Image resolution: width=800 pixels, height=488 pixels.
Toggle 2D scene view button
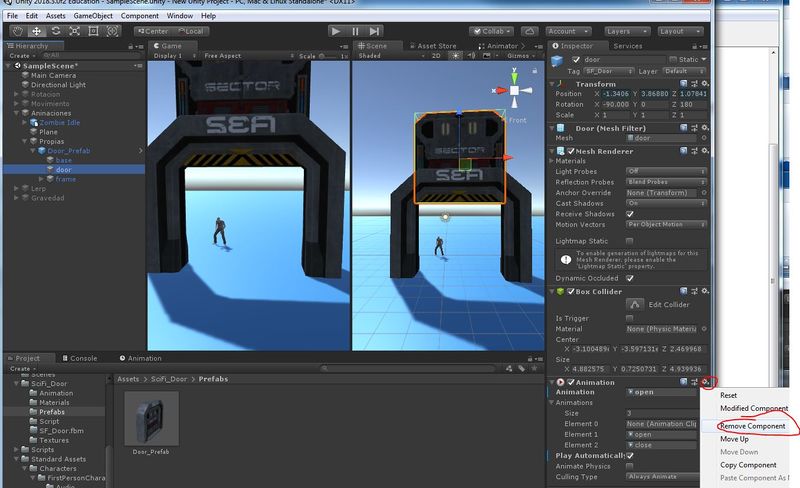(x=436, y=56)
